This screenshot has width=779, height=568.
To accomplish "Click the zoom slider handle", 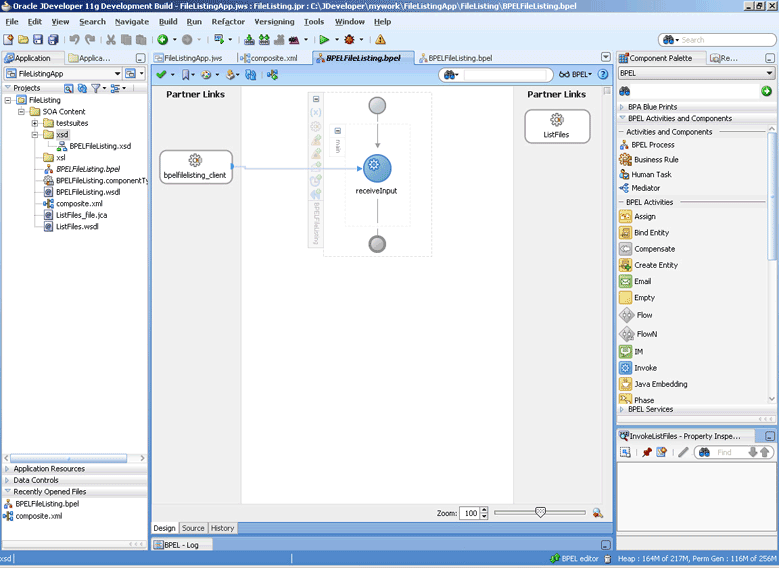I will coord(540,512).
